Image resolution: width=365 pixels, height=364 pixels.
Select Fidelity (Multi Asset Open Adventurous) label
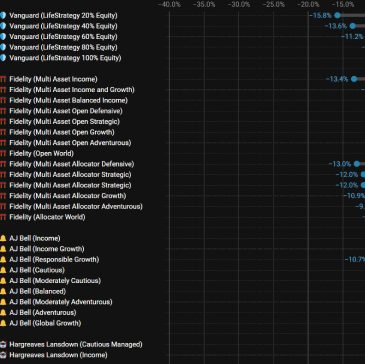pyautogui.click(x=70, y=143)
